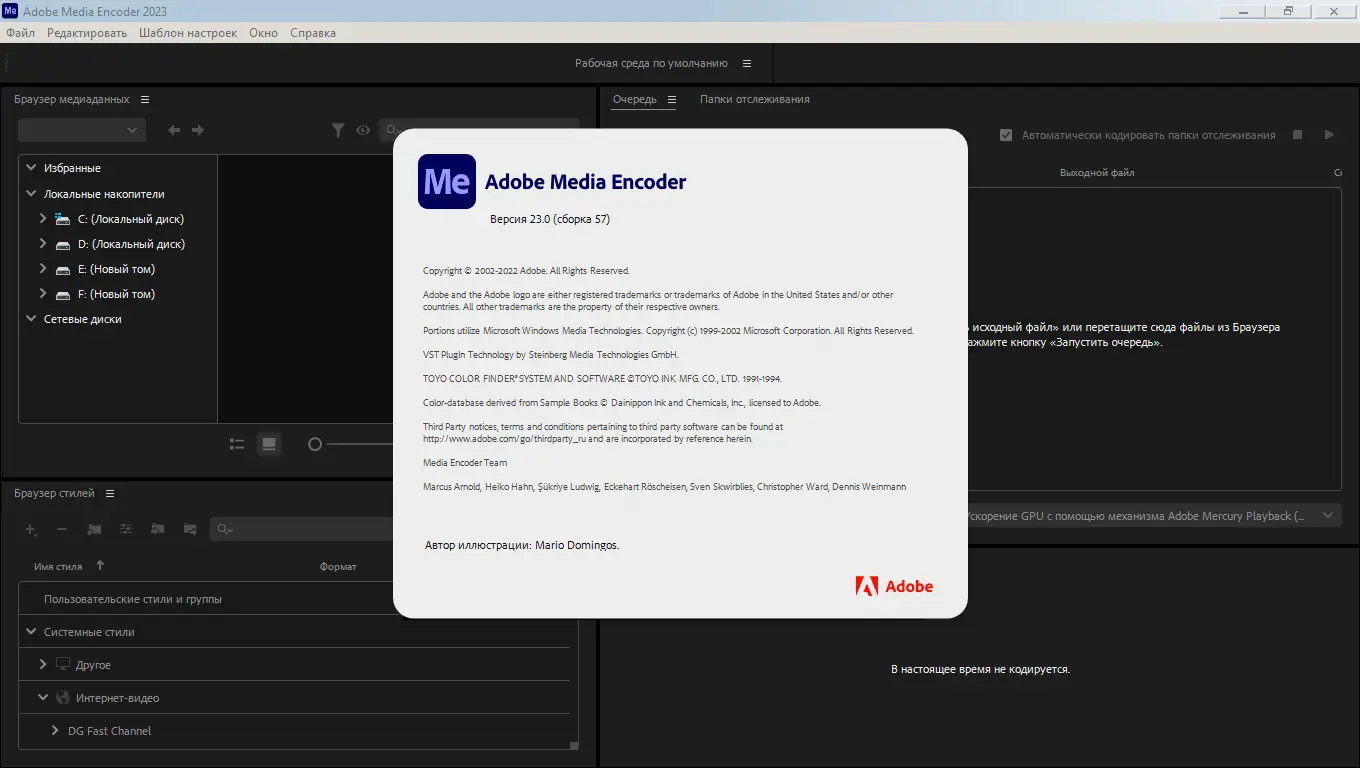Viewport: 1360px width, 768px height.
Task: Toggle ingest visibility eye icon in media browser
Action: (363, 130)
